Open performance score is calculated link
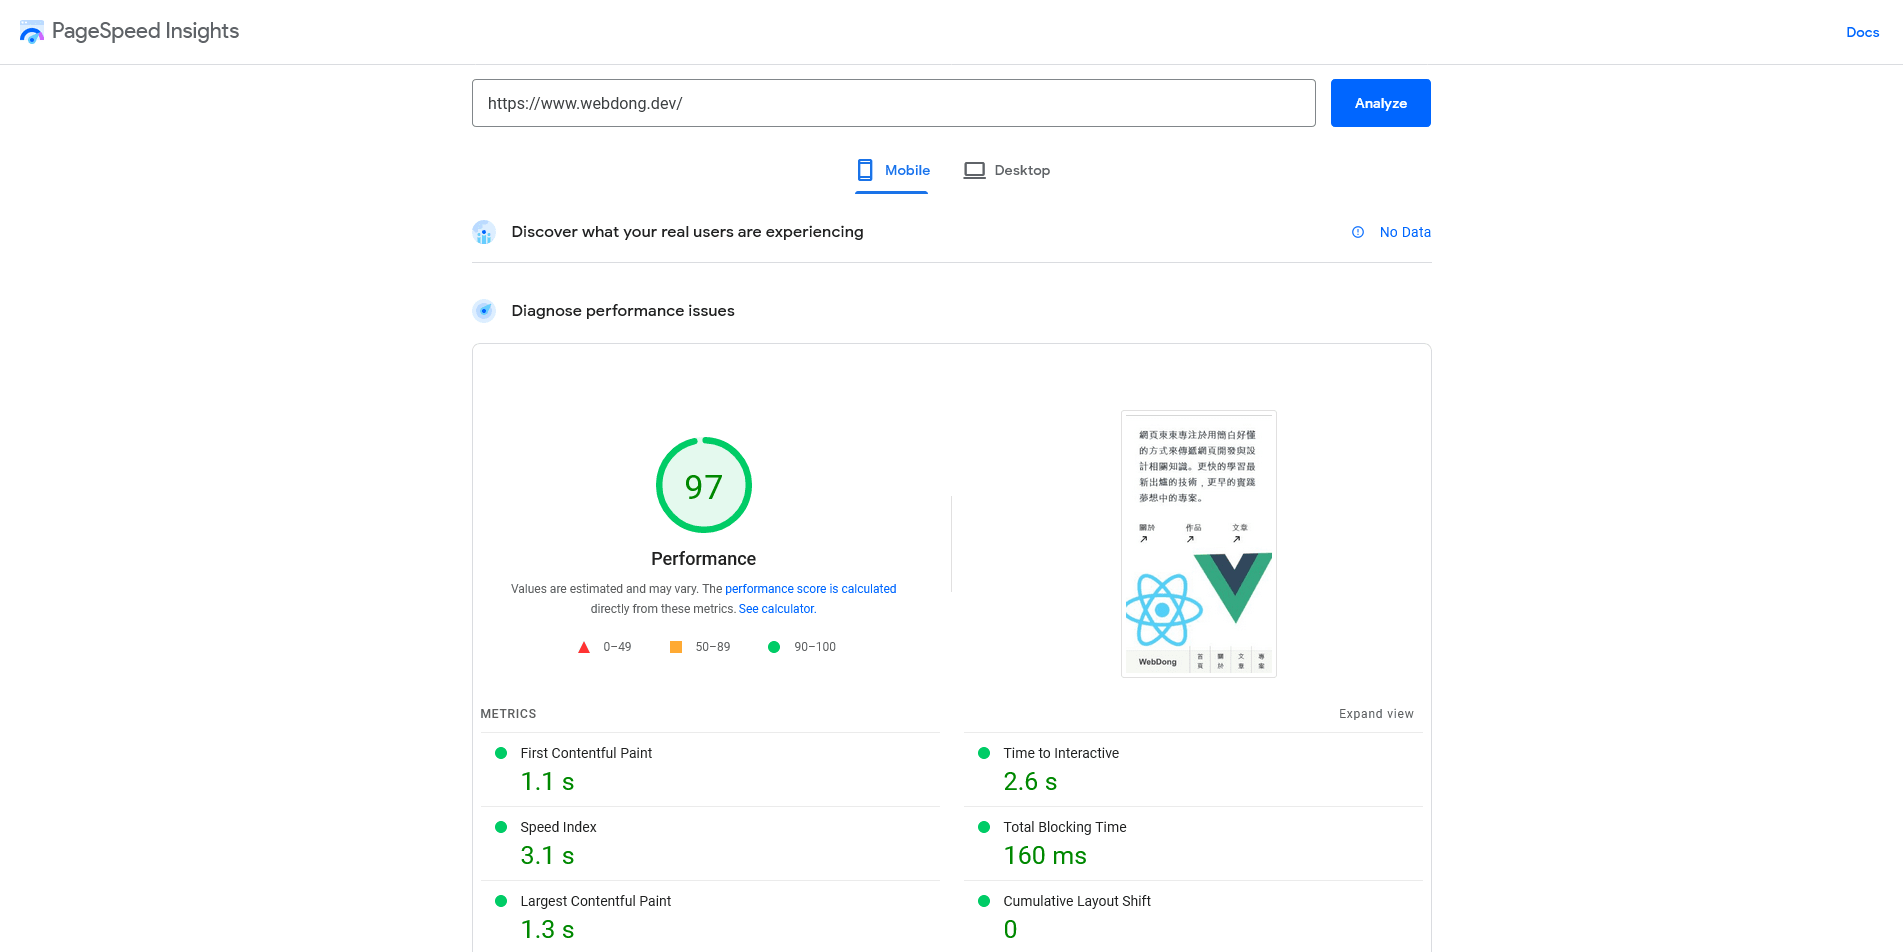The image size is (1903, 952). 811,589
